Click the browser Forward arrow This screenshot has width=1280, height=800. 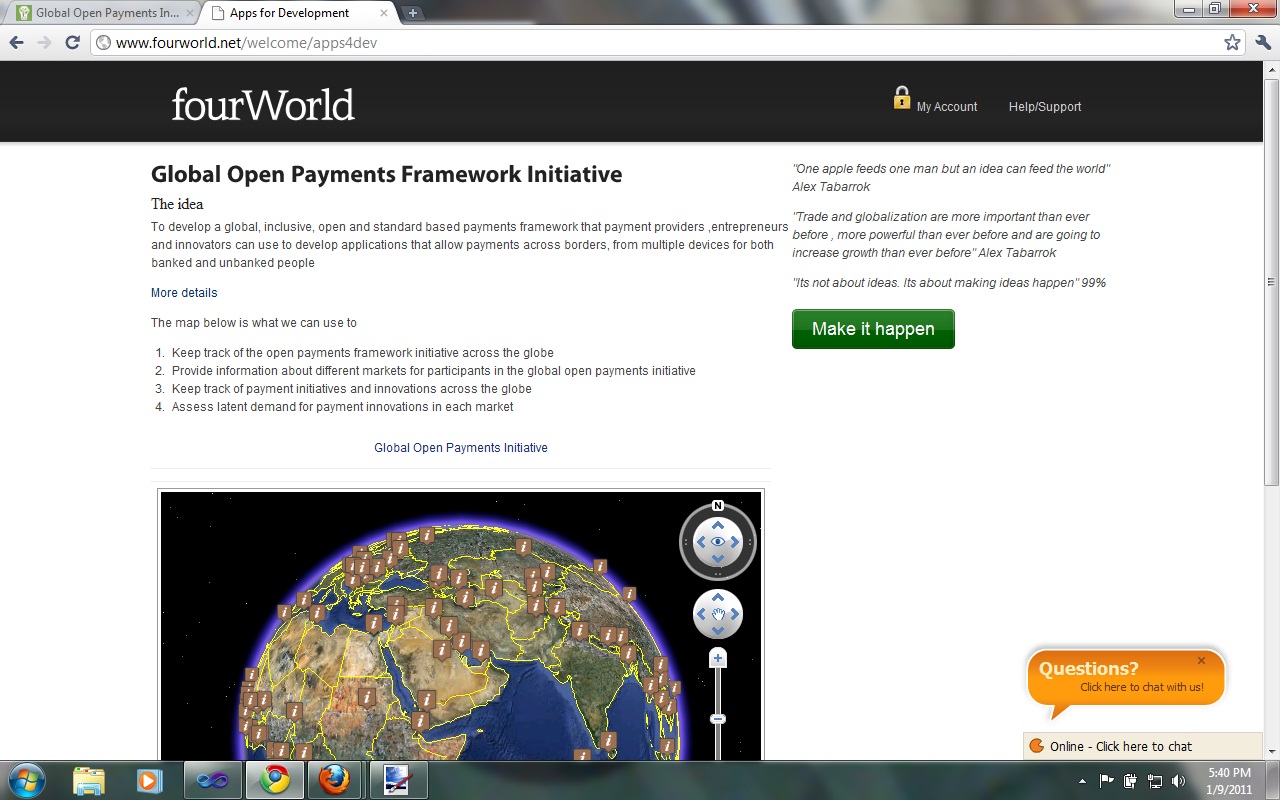tap(44, 43)
